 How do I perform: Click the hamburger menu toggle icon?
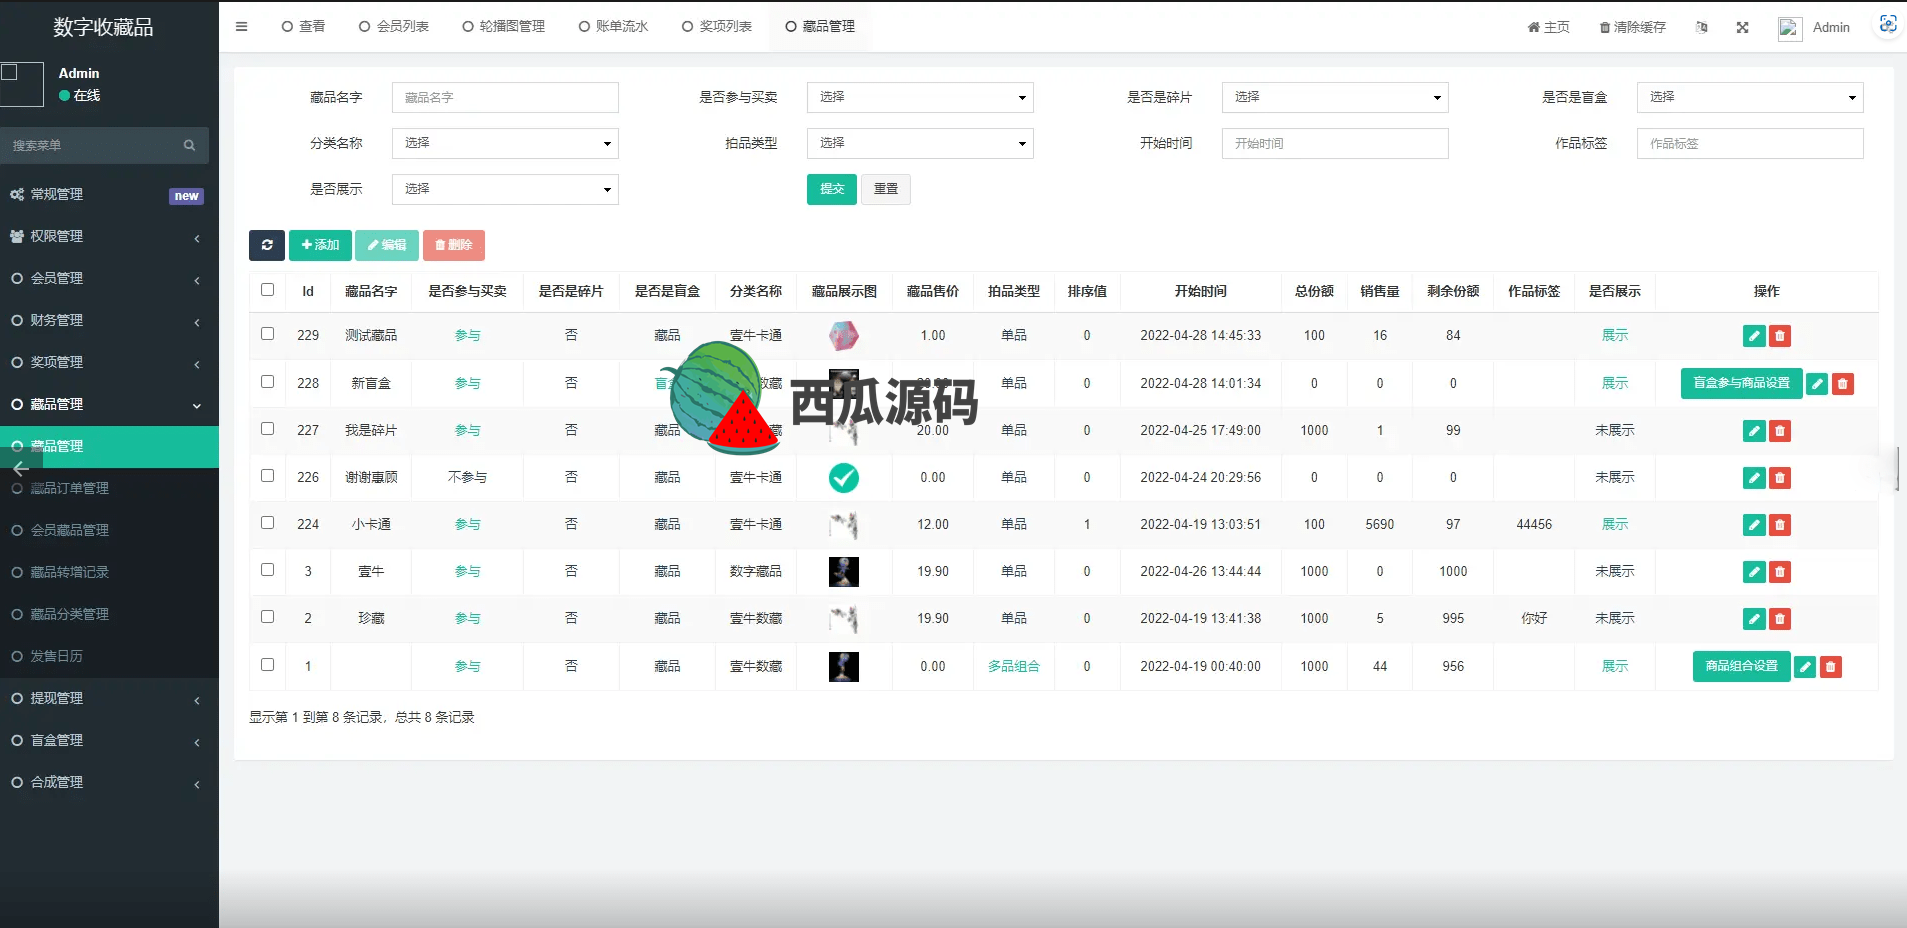[x=241, y=27]
